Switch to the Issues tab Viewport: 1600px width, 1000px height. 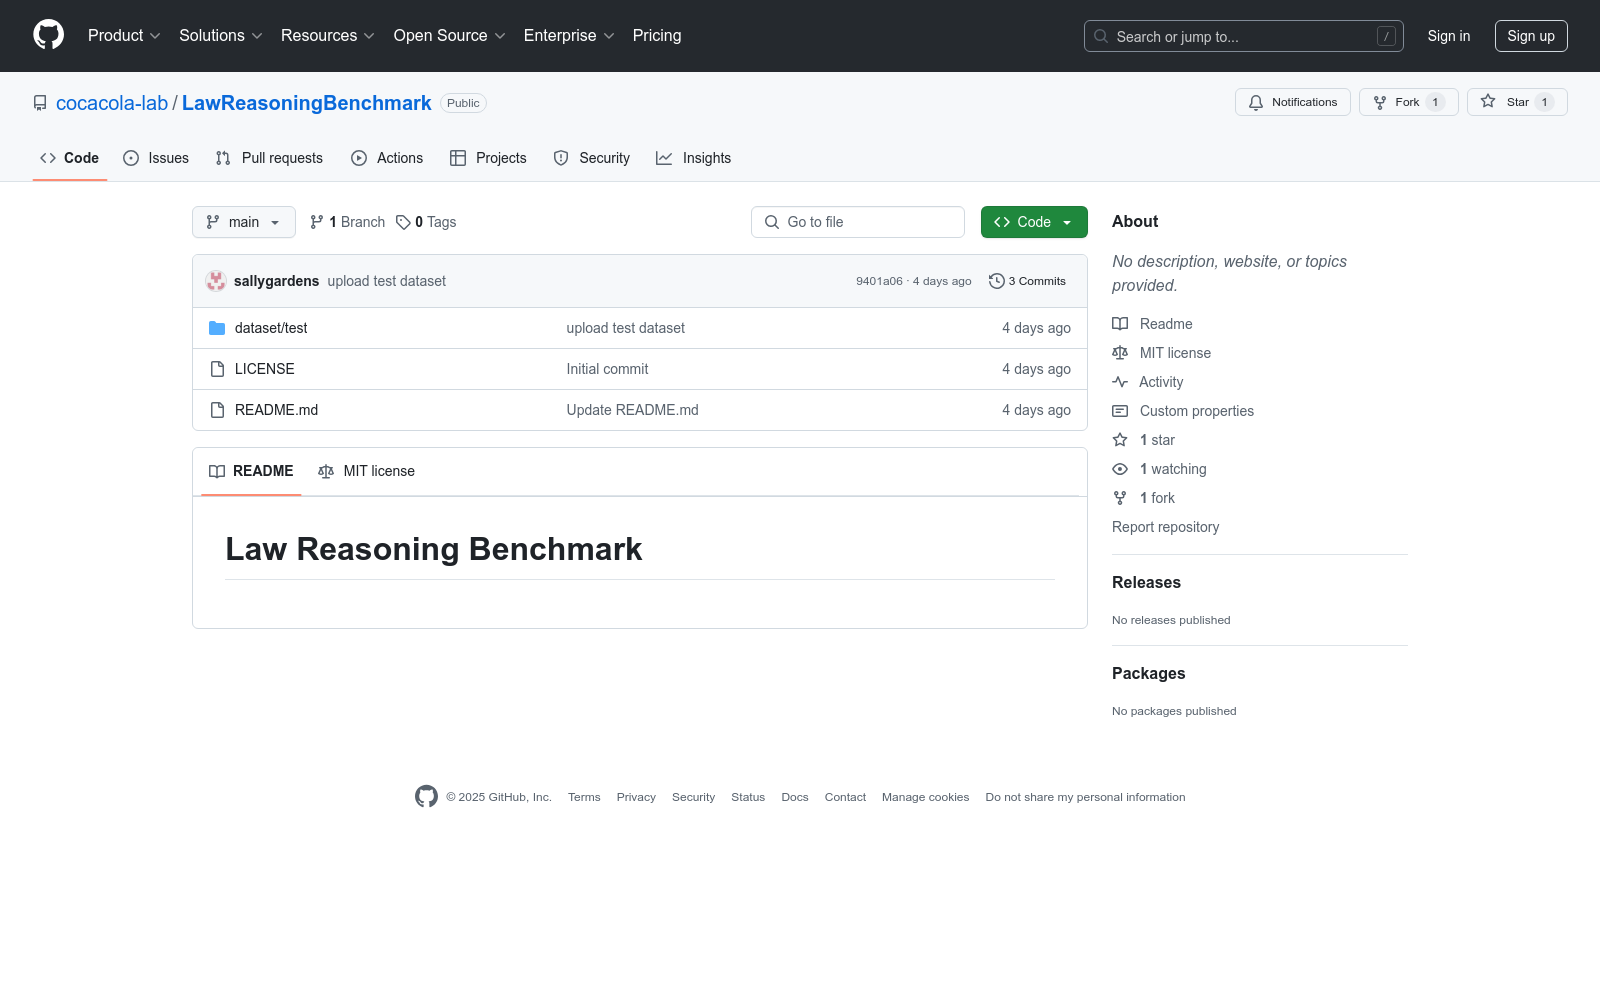(x=156, y=158)
